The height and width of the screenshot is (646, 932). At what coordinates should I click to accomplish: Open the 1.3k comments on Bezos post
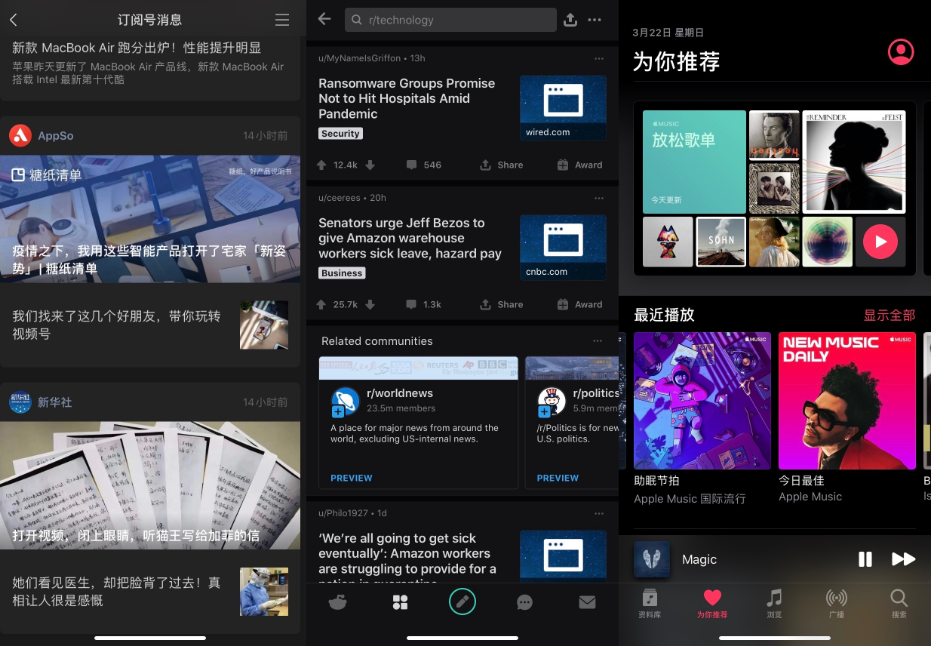(424, 304)
